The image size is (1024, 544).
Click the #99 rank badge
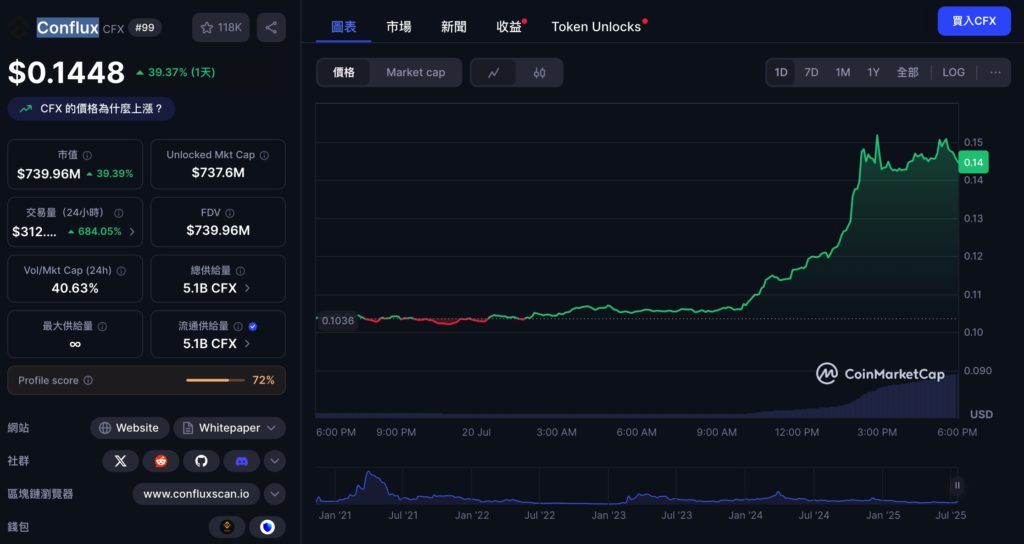[x=145, y=27]
